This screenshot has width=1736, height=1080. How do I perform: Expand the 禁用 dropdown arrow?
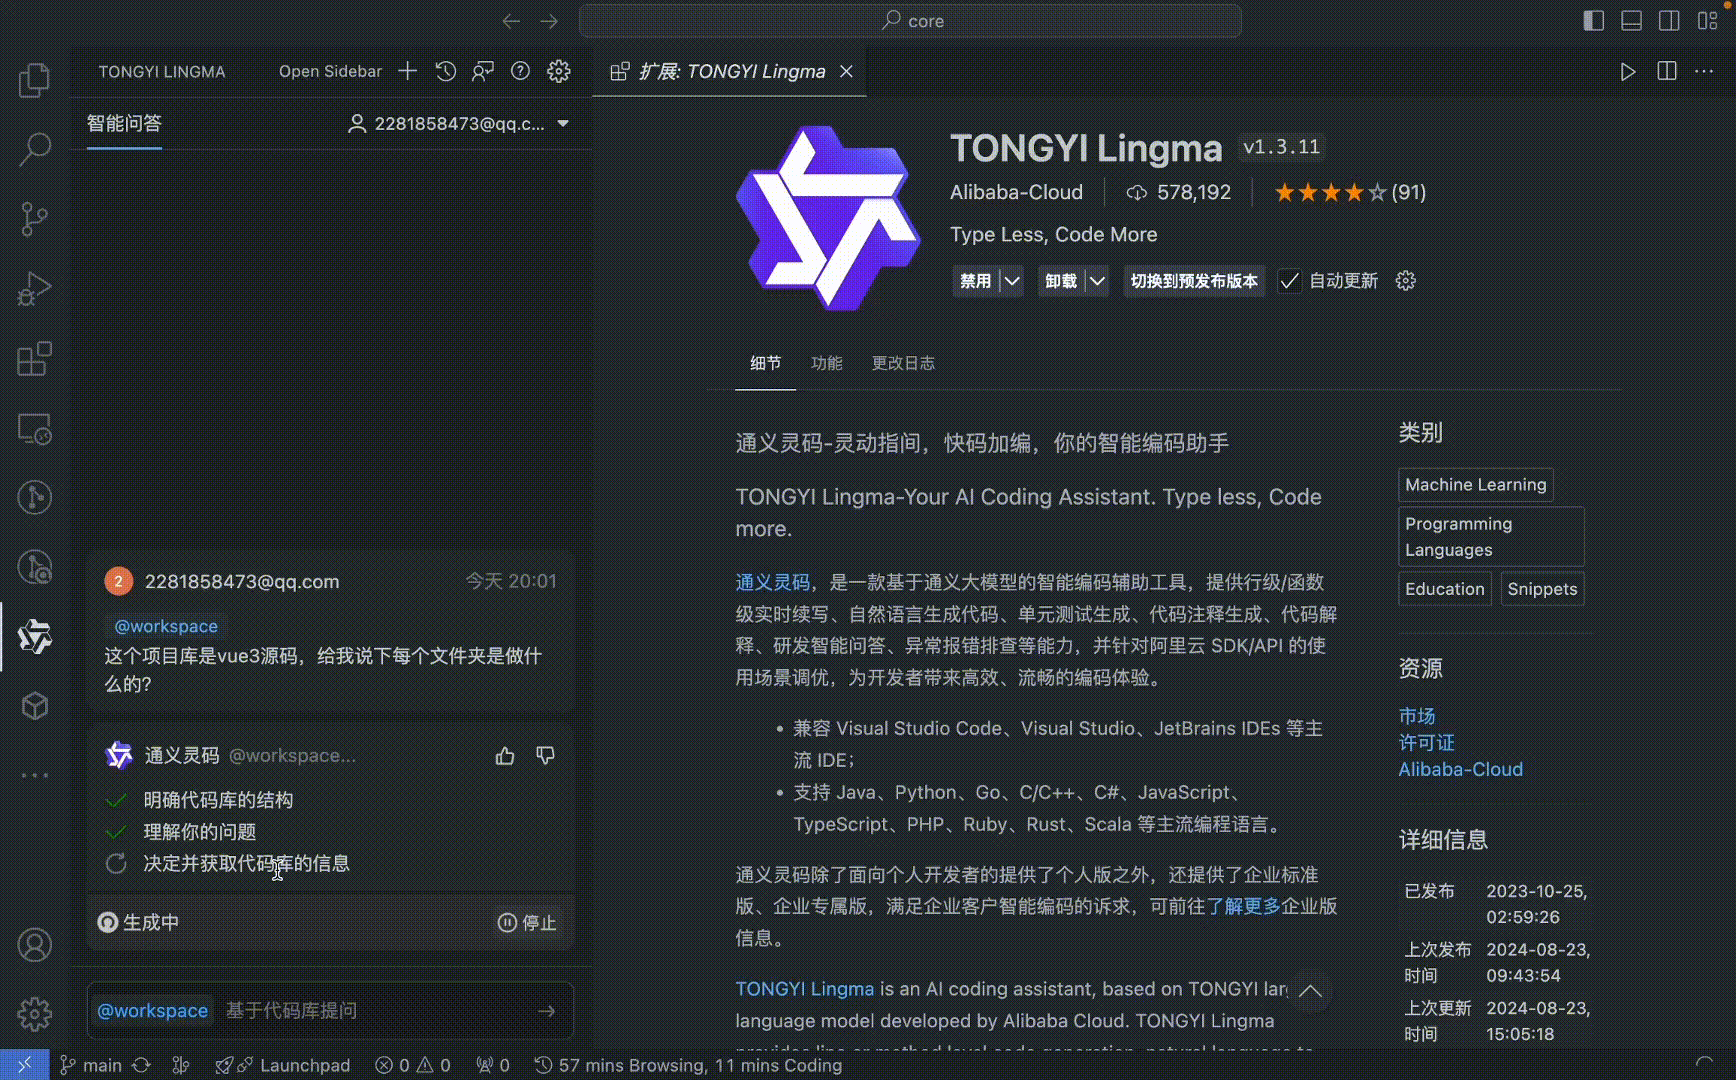1012,281
